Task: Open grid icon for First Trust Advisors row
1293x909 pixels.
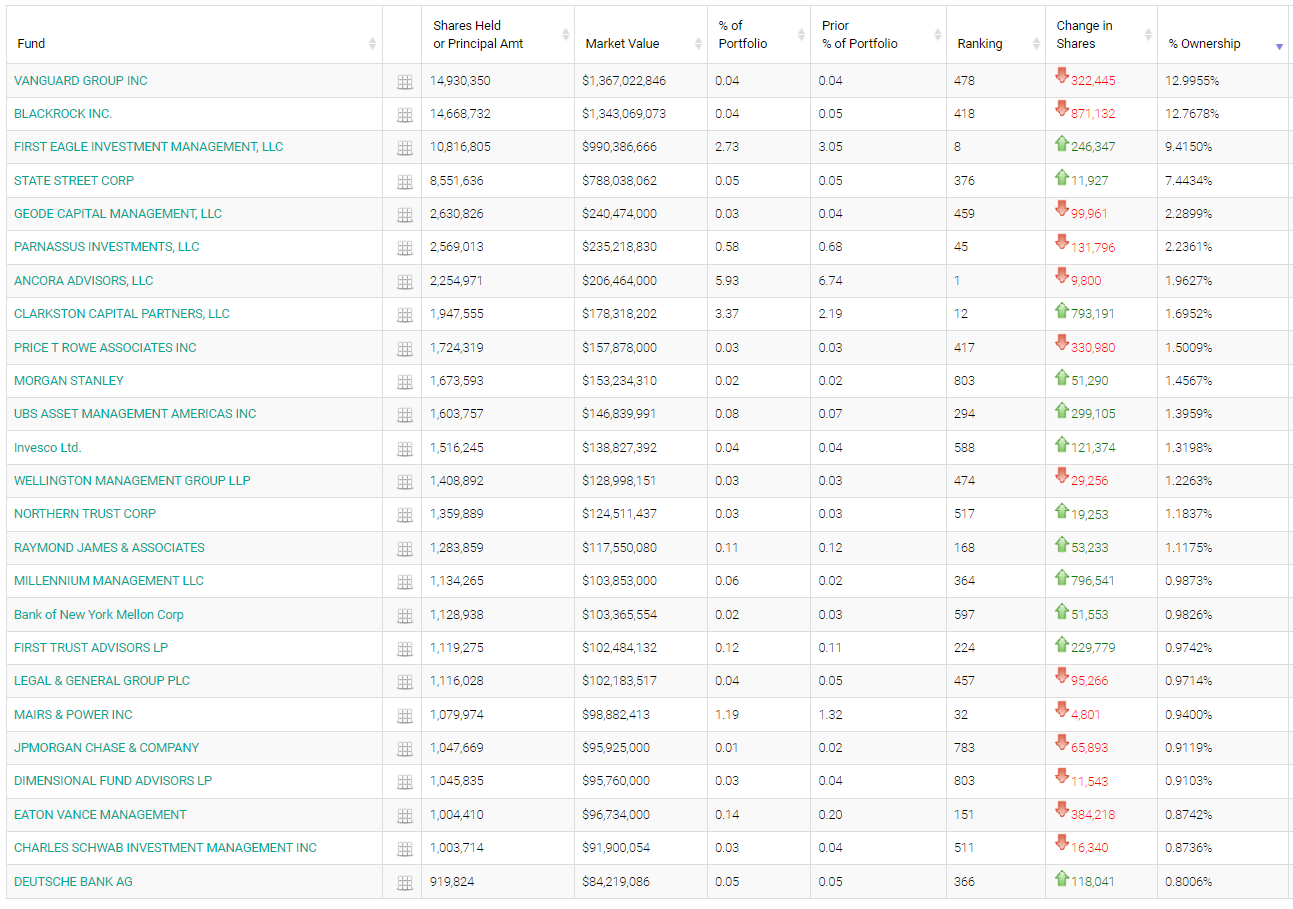Action: click(x=405, y=649)
